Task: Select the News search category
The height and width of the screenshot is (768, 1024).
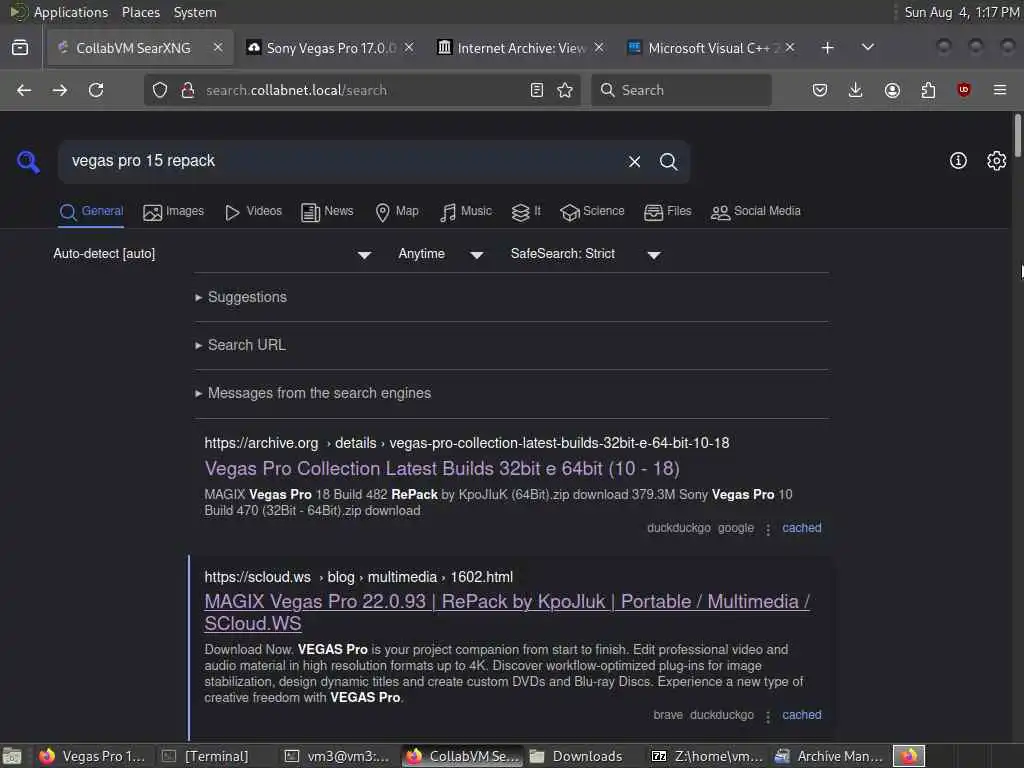Action: point(327,212)
